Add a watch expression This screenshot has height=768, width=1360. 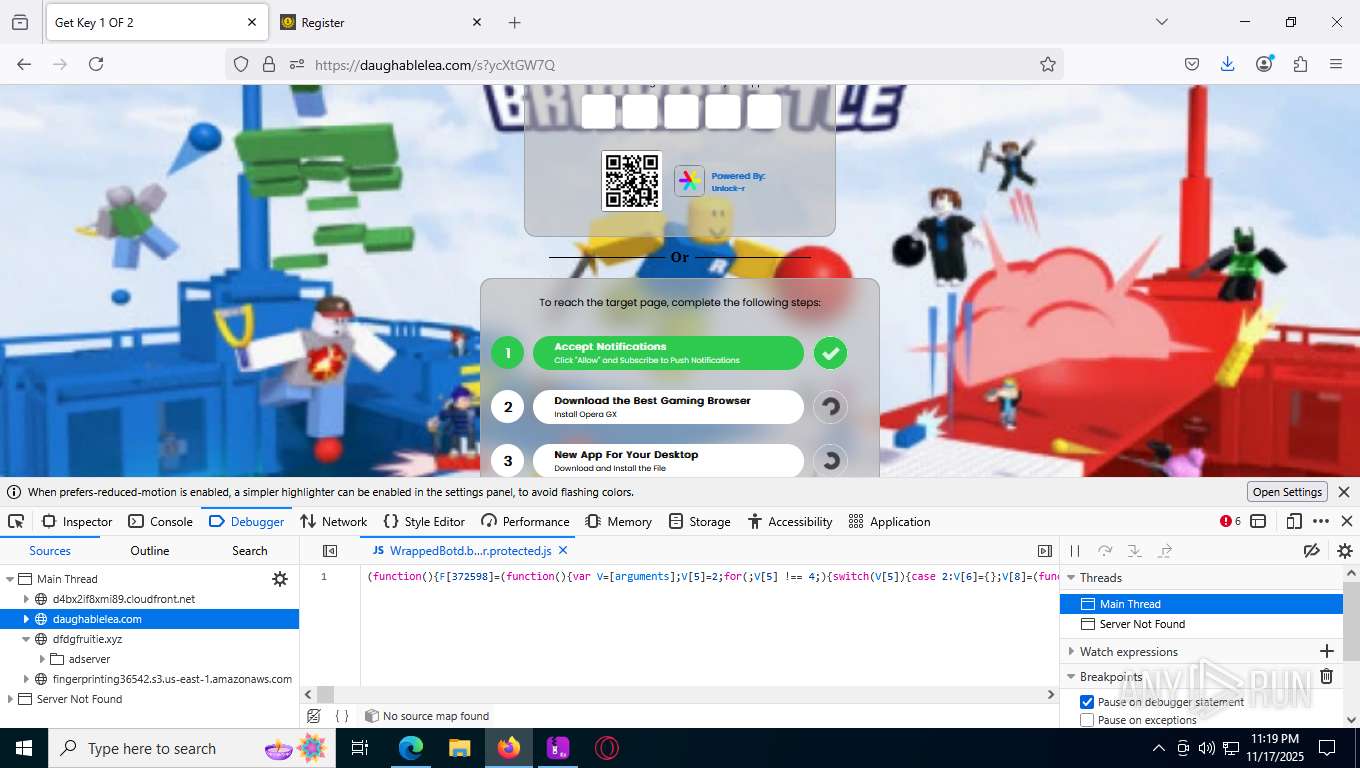(1327, 652)
